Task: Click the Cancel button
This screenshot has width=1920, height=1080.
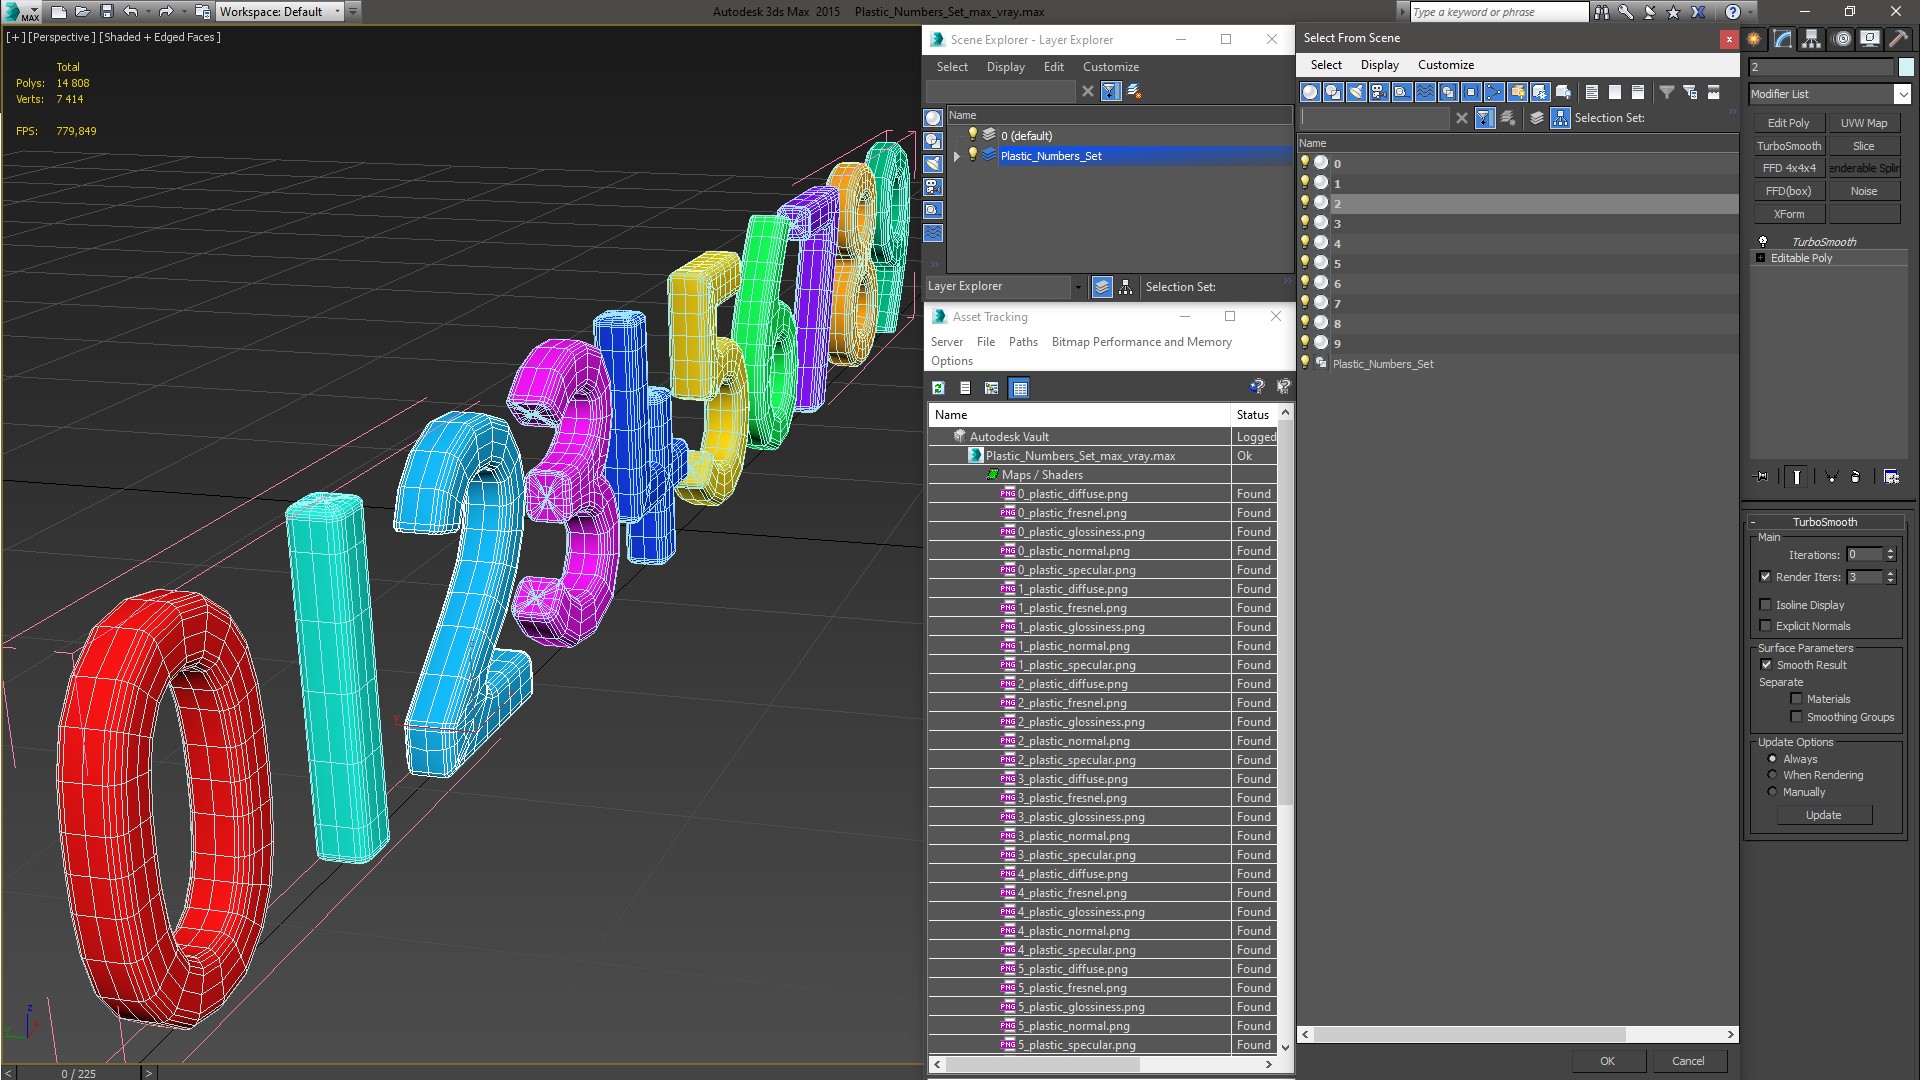Action: coord(1688,1061)
